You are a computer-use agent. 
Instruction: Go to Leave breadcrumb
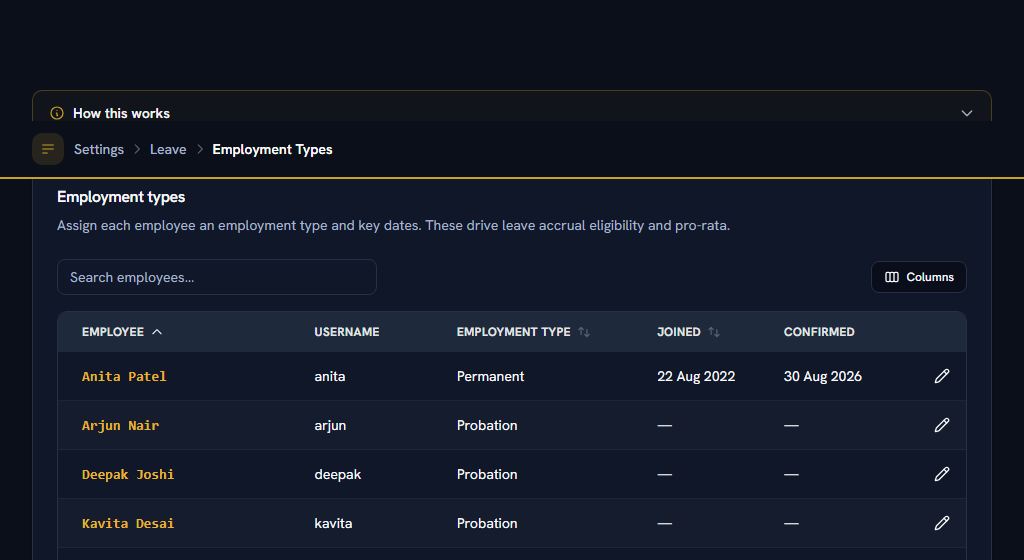pyautogui.click(x=168, y=149)
